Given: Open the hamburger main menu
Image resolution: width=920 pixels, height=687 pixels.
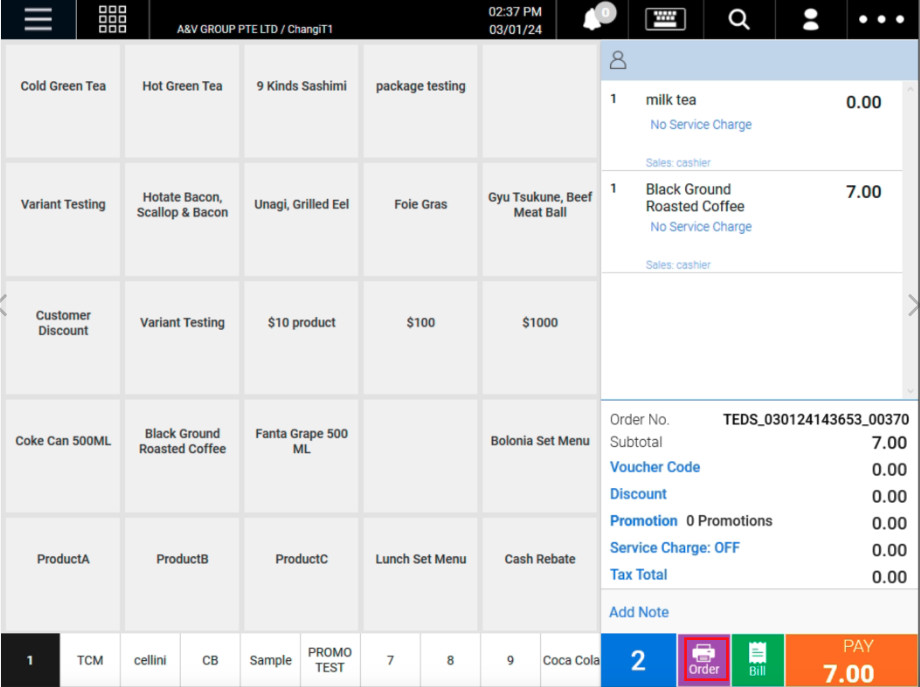Looking at the screenshot, I should [x=37, y=19].
